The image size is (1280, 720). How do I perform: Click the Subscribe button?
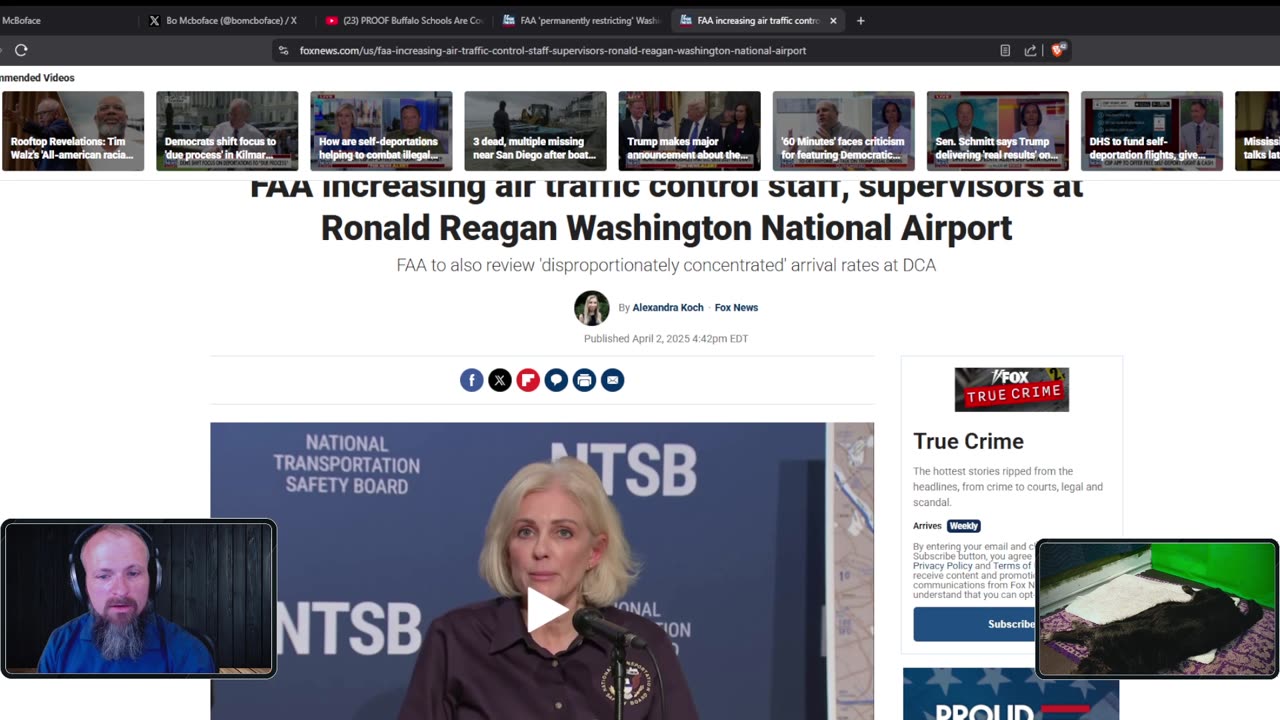pyautogui.click(x=975, y=624)
